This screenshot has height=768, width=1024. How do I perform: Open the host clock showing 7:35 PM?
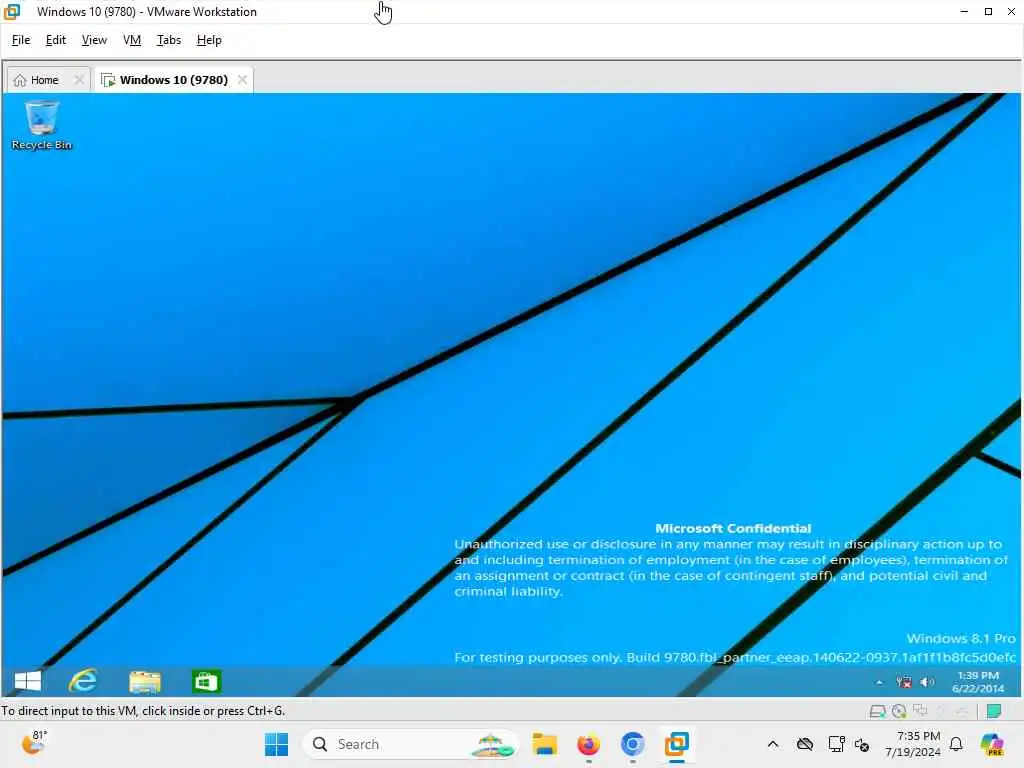(x=913, y=744)
